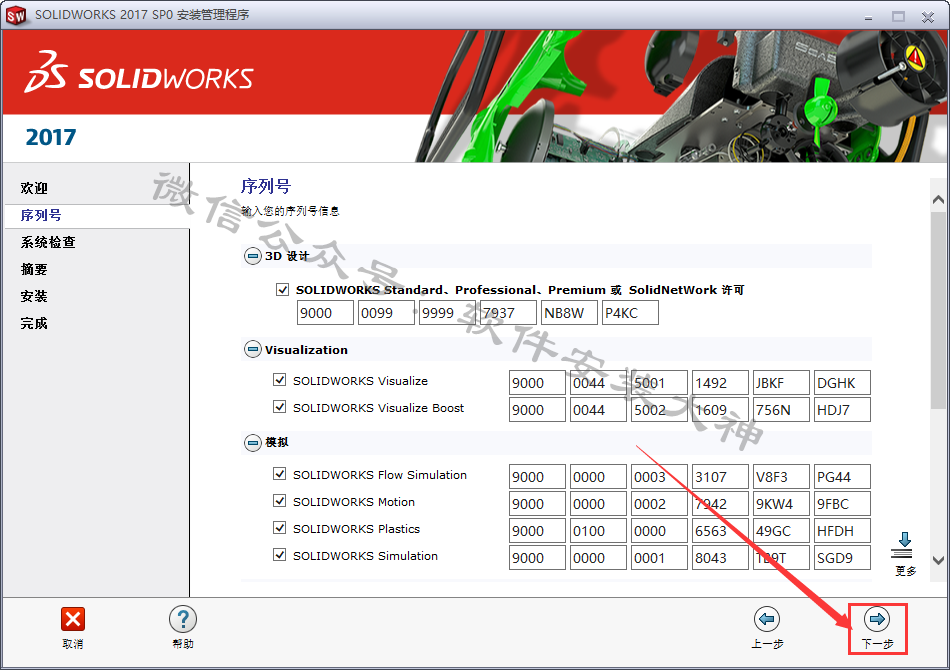The height and width of the screenshot is (670, 950).
Task: Collapse the 模拟 (Simulation) section
Action: click(253, 443)
